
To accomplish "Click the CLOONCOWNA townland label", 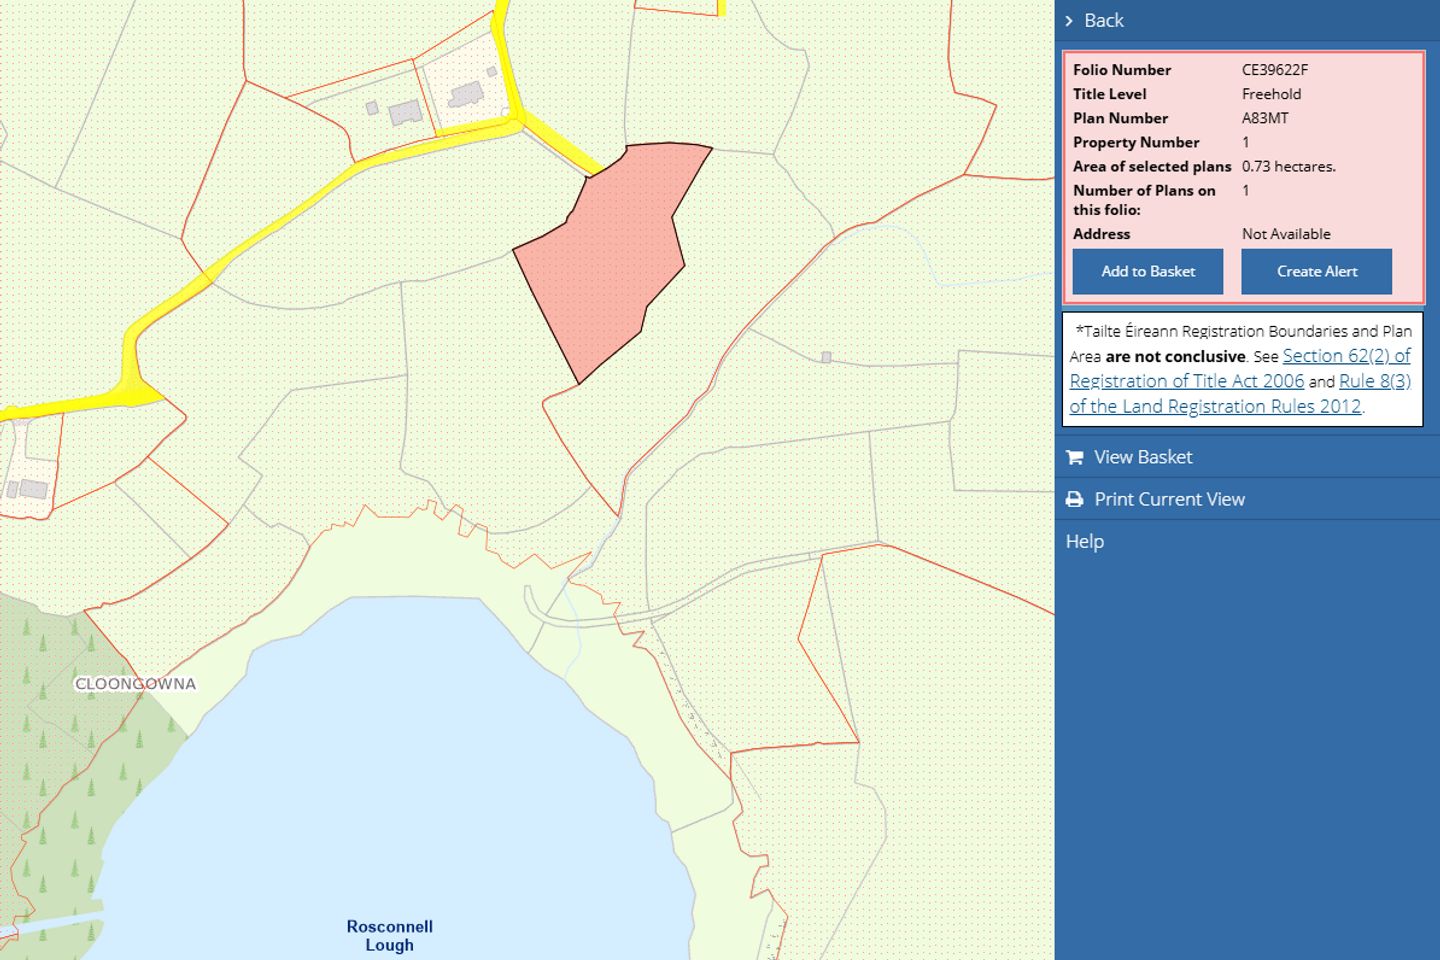I will [x=135, y=684].
